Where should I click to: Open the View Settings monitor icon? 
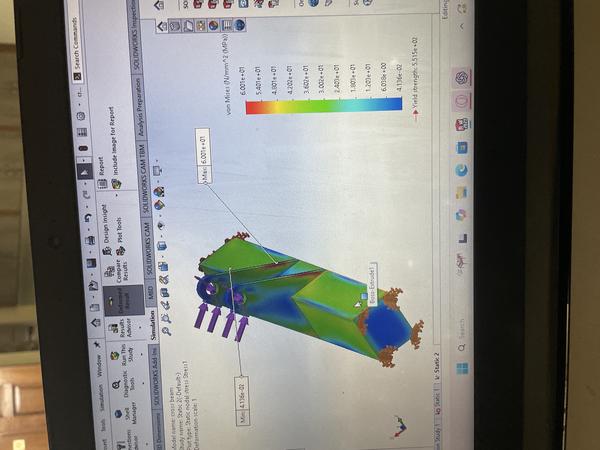pos(157,170)
